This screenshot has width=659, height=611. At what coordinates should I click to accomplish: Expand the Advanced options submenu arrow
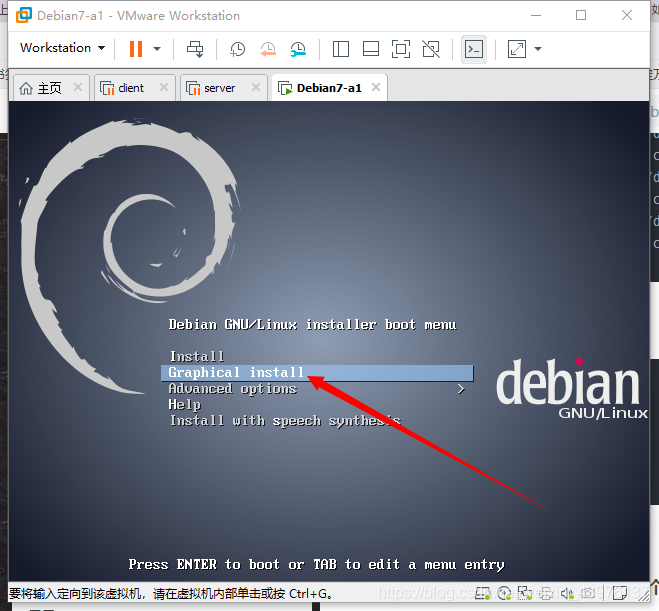click(x=461, y=389)
